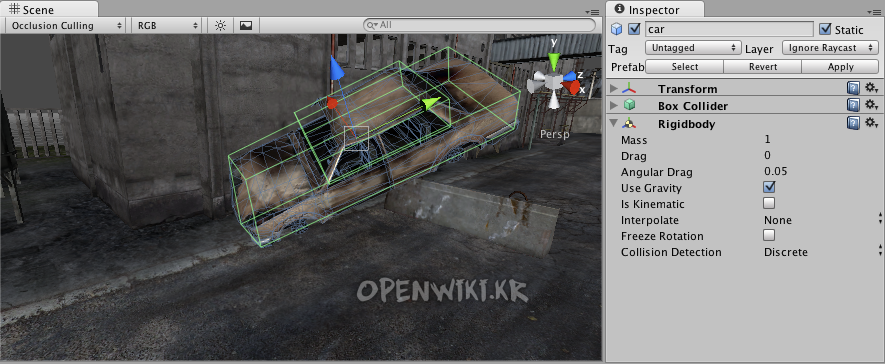
Task: Open the Transform component help icon
Action: point(853,89)
